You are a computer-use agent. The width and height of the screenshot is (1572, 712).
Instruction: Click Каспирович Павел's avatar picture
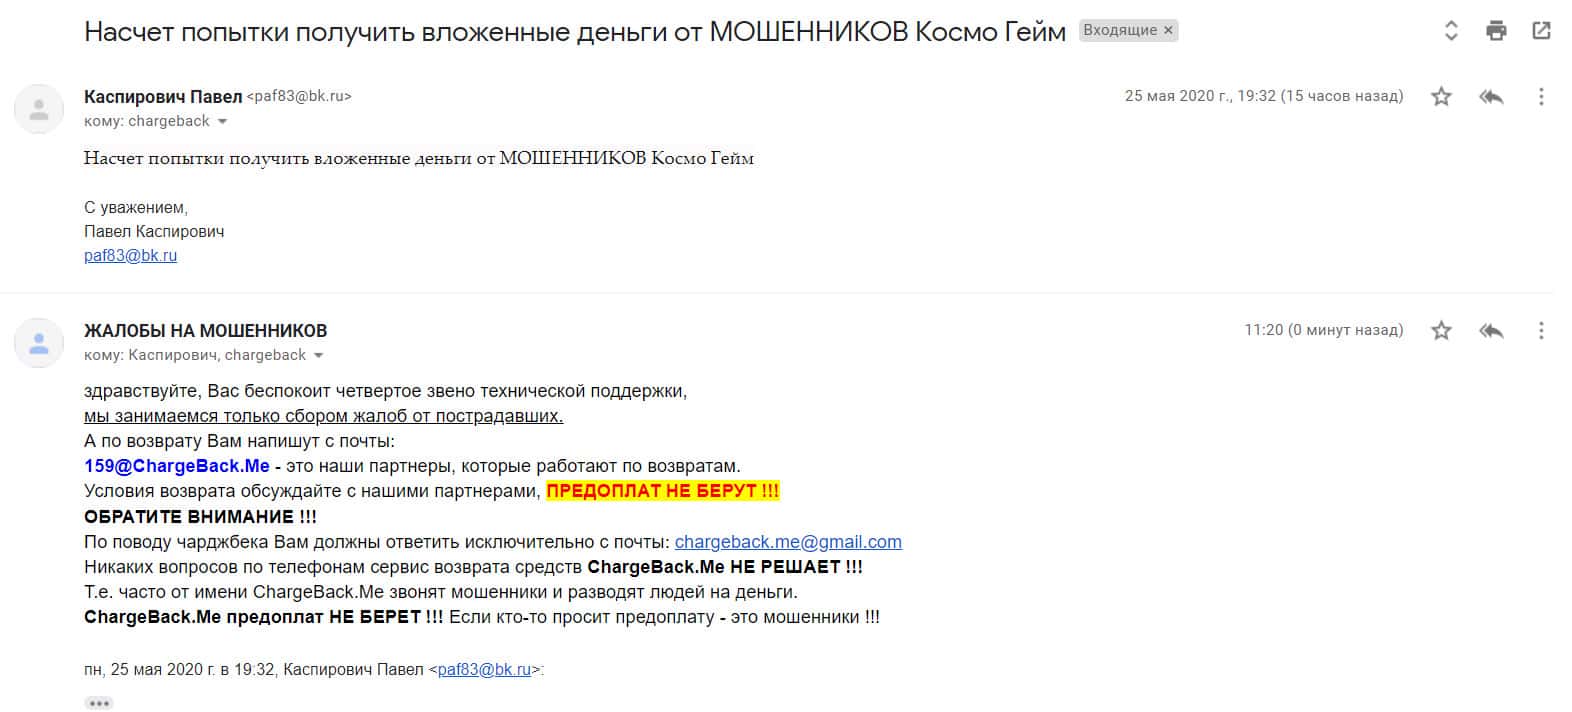pos(39,110)
